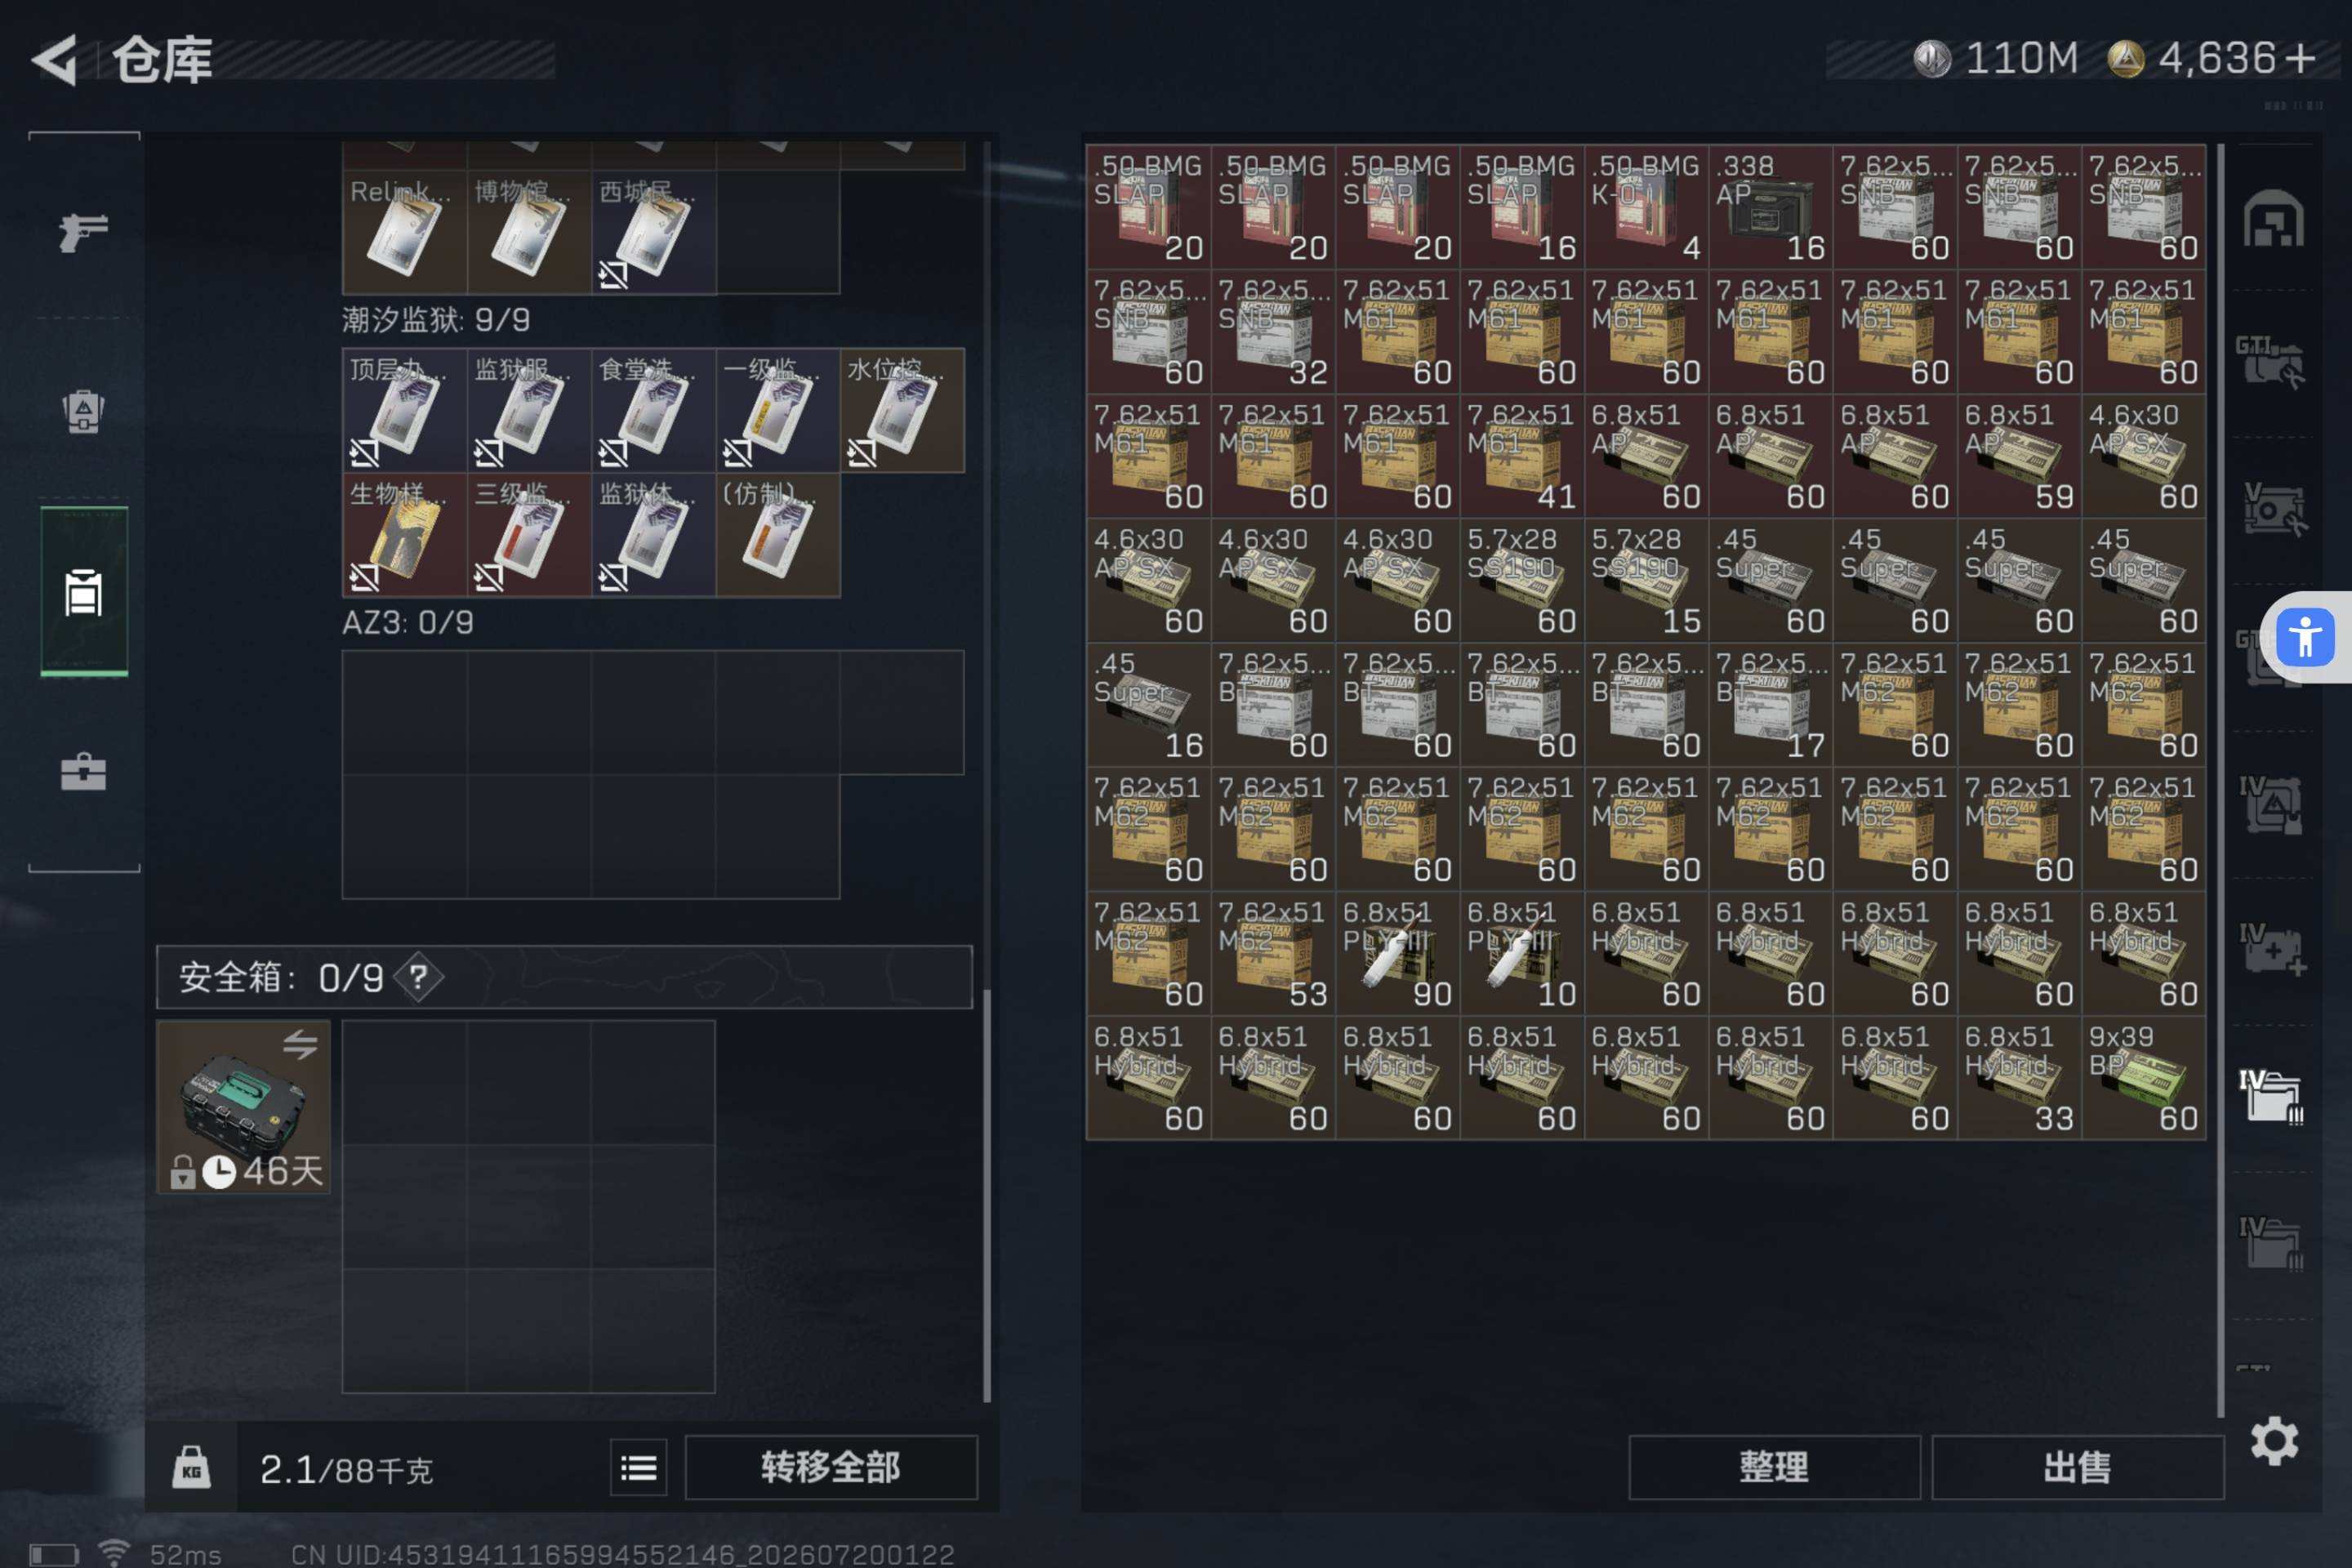Click the 转移全部 button
Image resolution: width=2352 pixels, height=1568 pixels.
click(x=830, y=1467)
